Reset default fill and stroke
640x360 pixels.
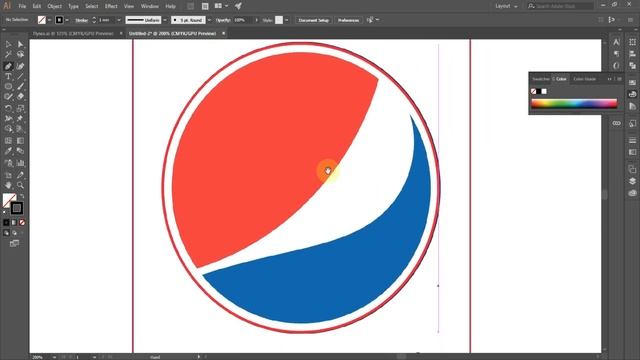[5, 213]
